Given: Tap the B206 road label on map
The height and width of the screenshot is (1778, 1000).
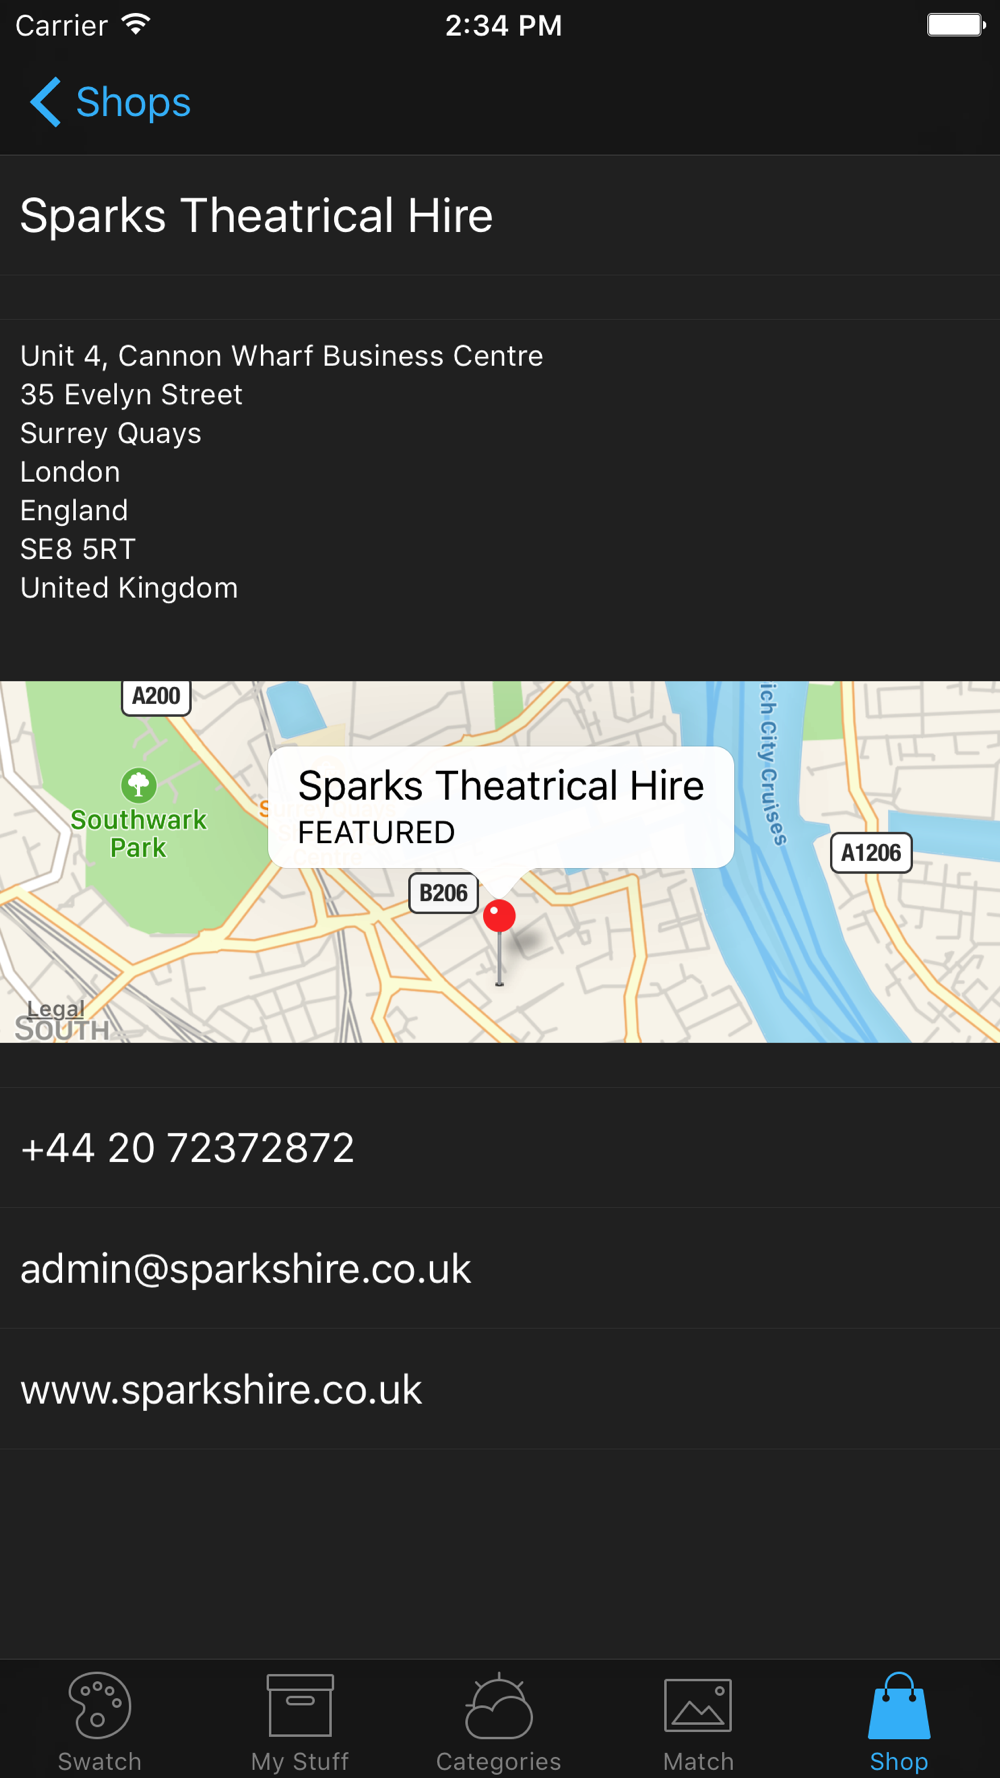Looking at the screenshot, I should (443, 893).
